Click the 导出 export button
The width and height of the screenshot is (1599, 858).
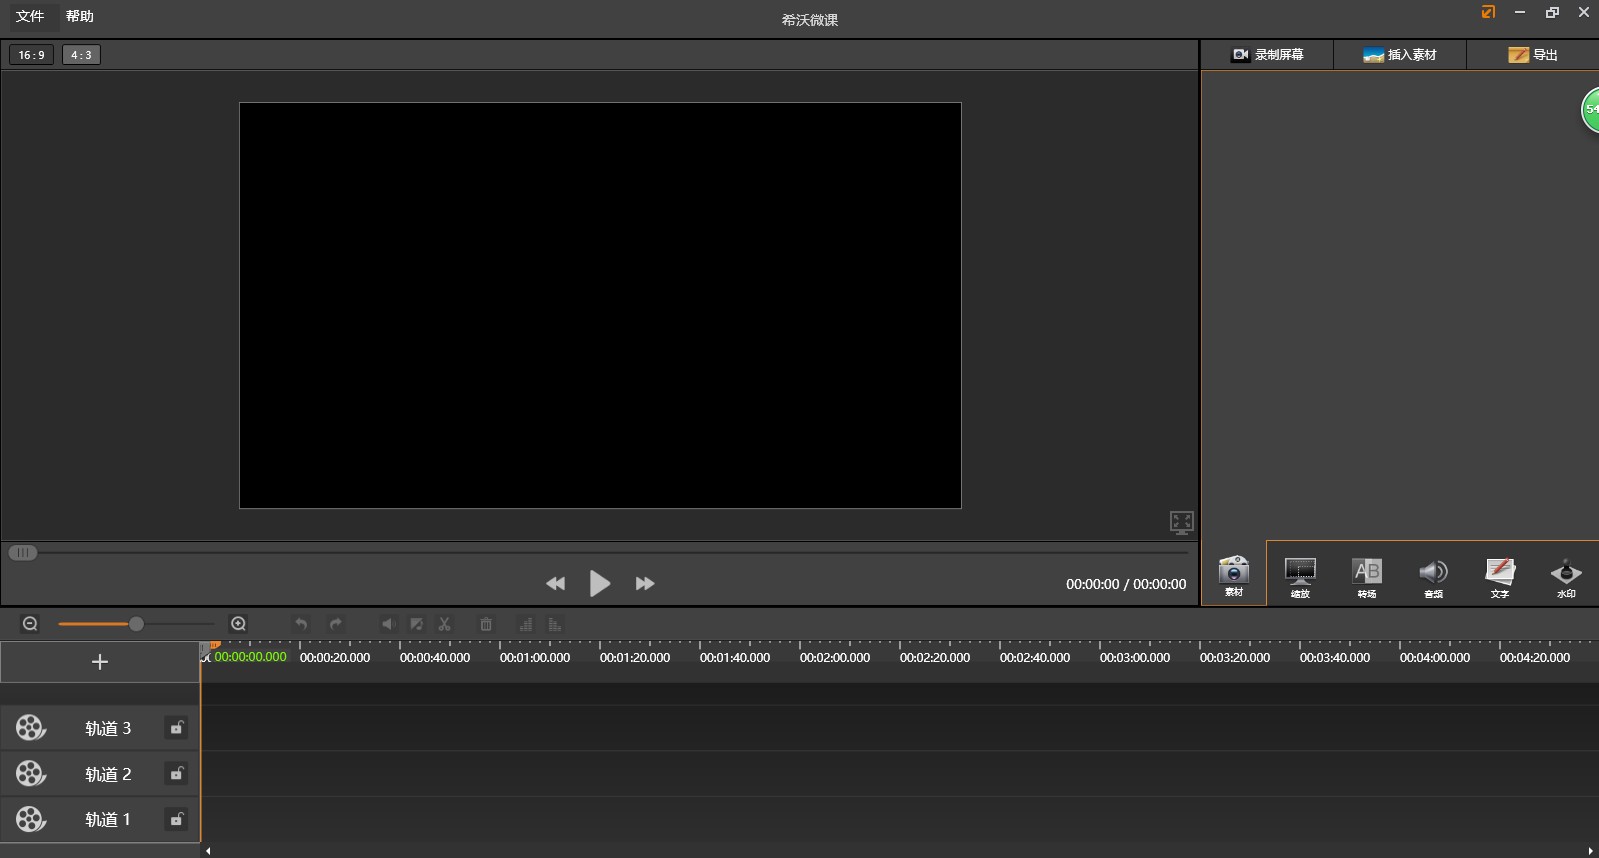(x=1533, y=55)
